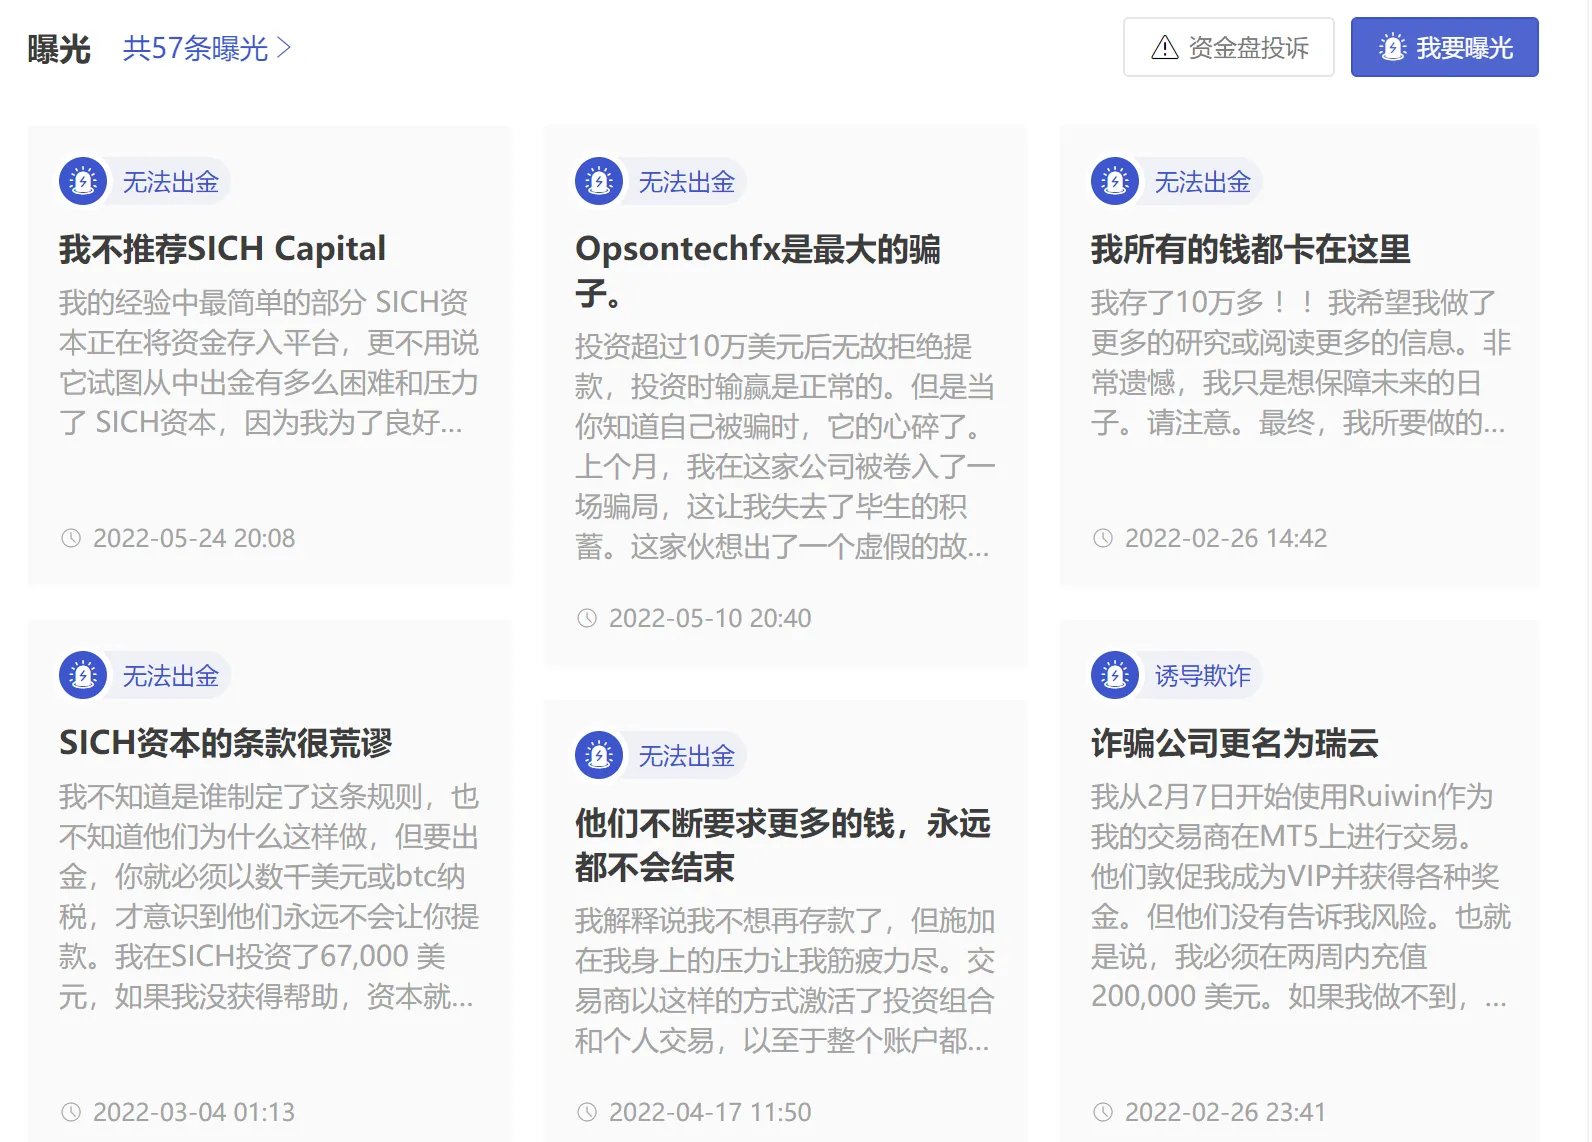The image size is (1592, 1142).
Task: Click the 无法出金 tag on 我不推荐SICH Capital card
Action: coord(170,182)
